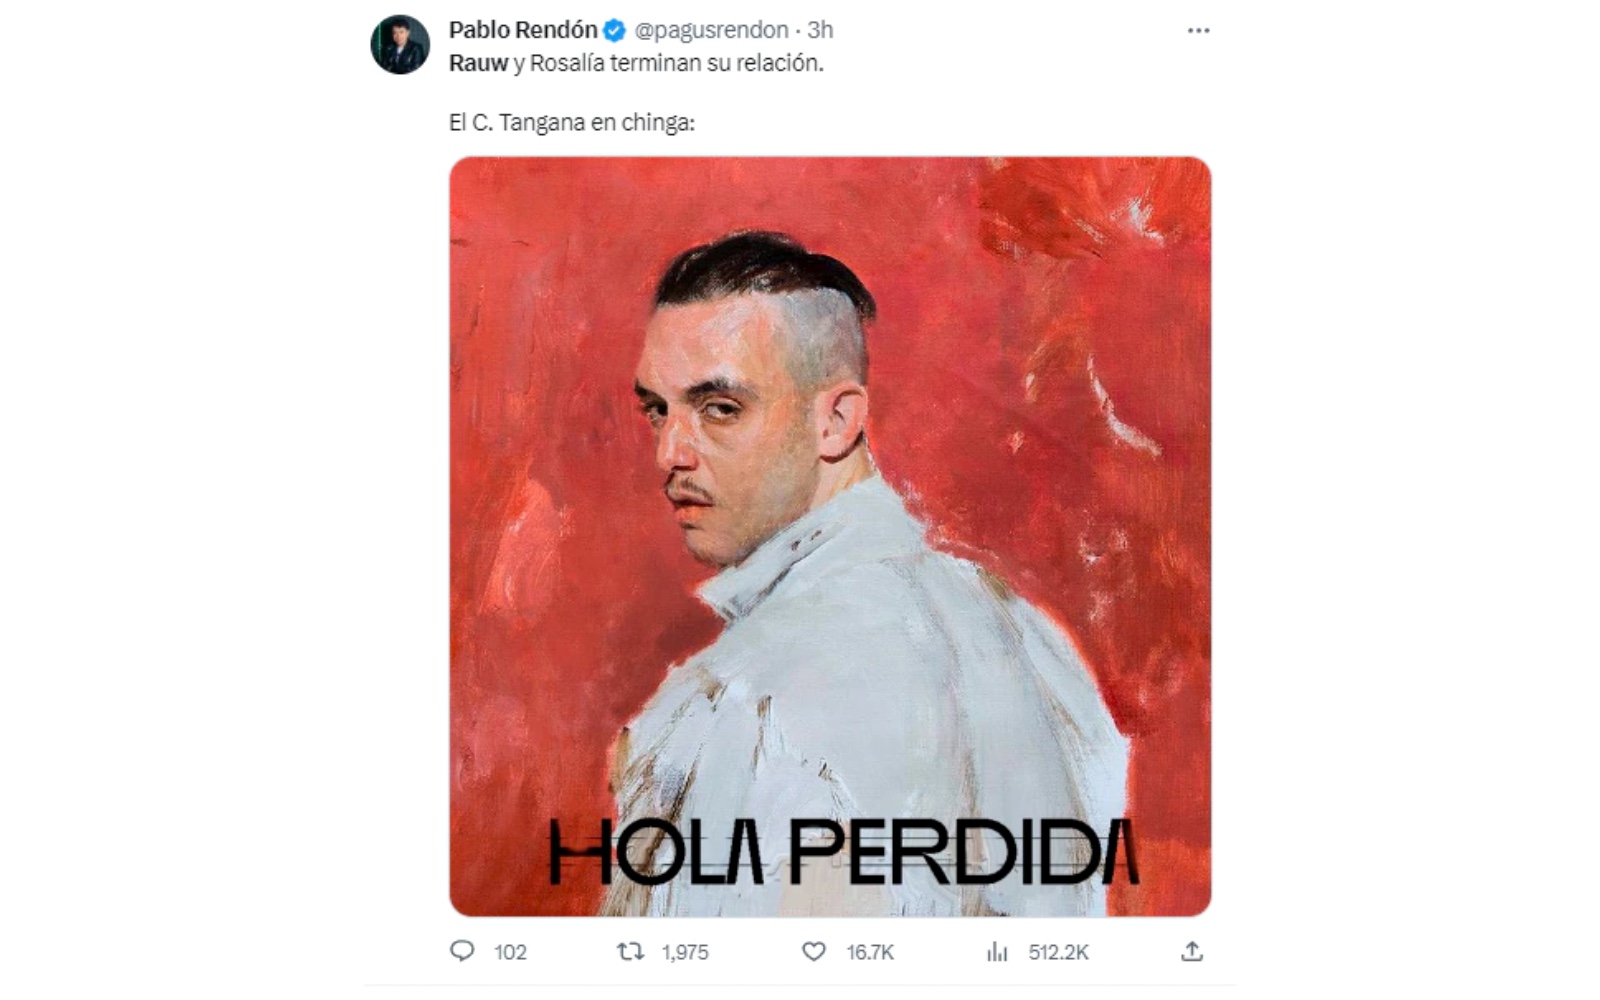The height and width of the screenshot is (1000, 1600).
Task: Click the 102 replies count
Action: pyautogui.click(x=510, y=952)
